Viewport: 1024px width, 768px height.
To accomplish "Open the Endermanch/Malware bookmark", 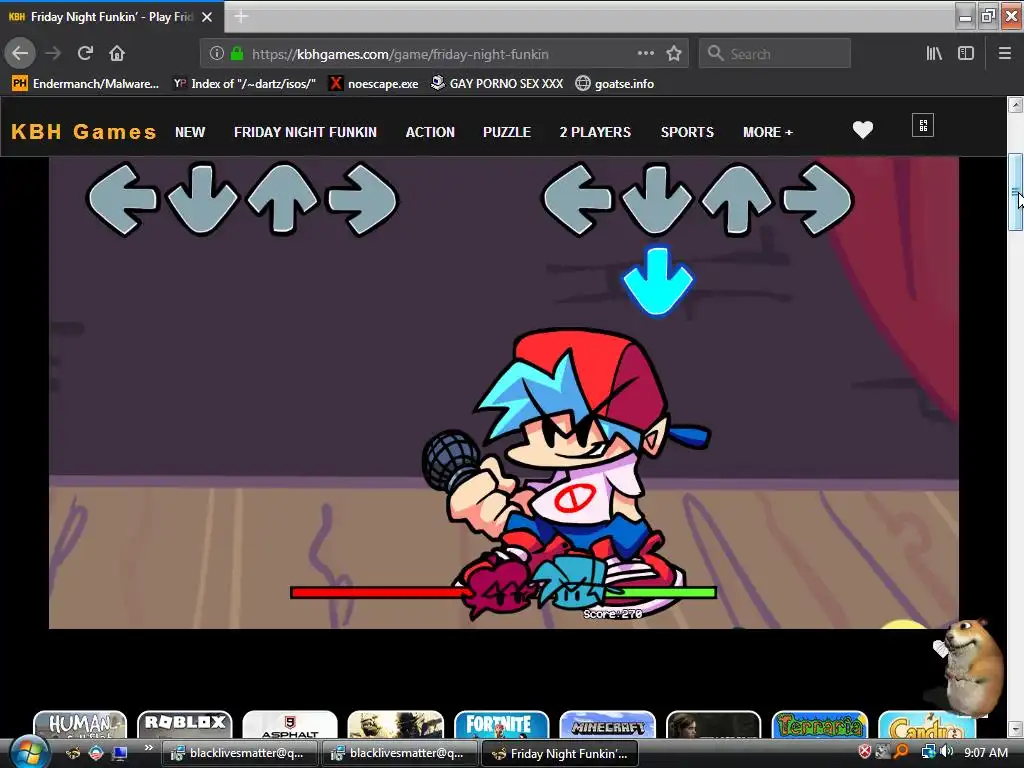I will point(86,84).
